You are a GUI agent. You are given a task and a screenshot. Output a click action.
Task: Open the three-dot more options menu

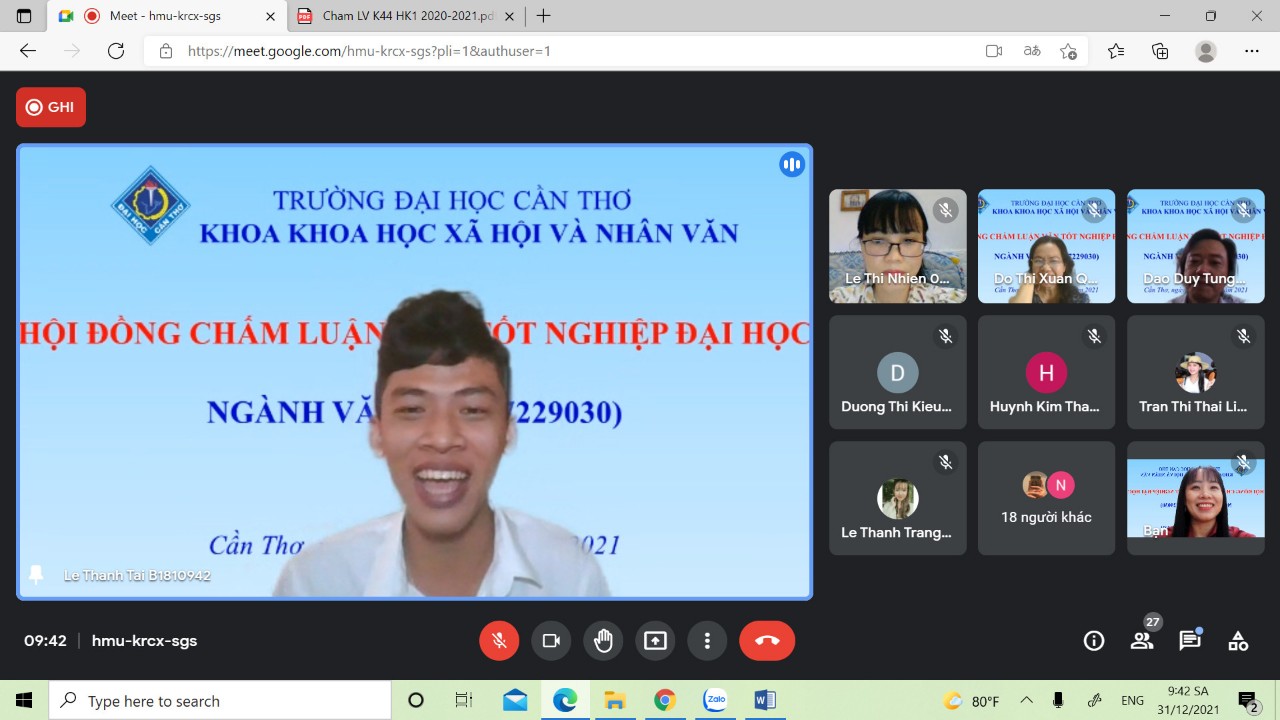707,641
